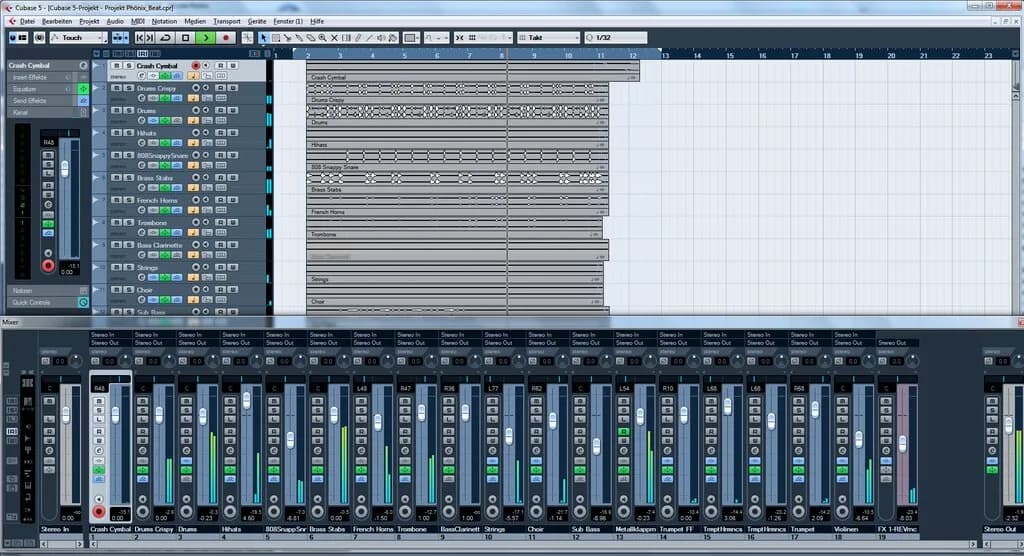Click the Strings mixer channel fader
Viewport: 1024px width, 556px height.
509,436
